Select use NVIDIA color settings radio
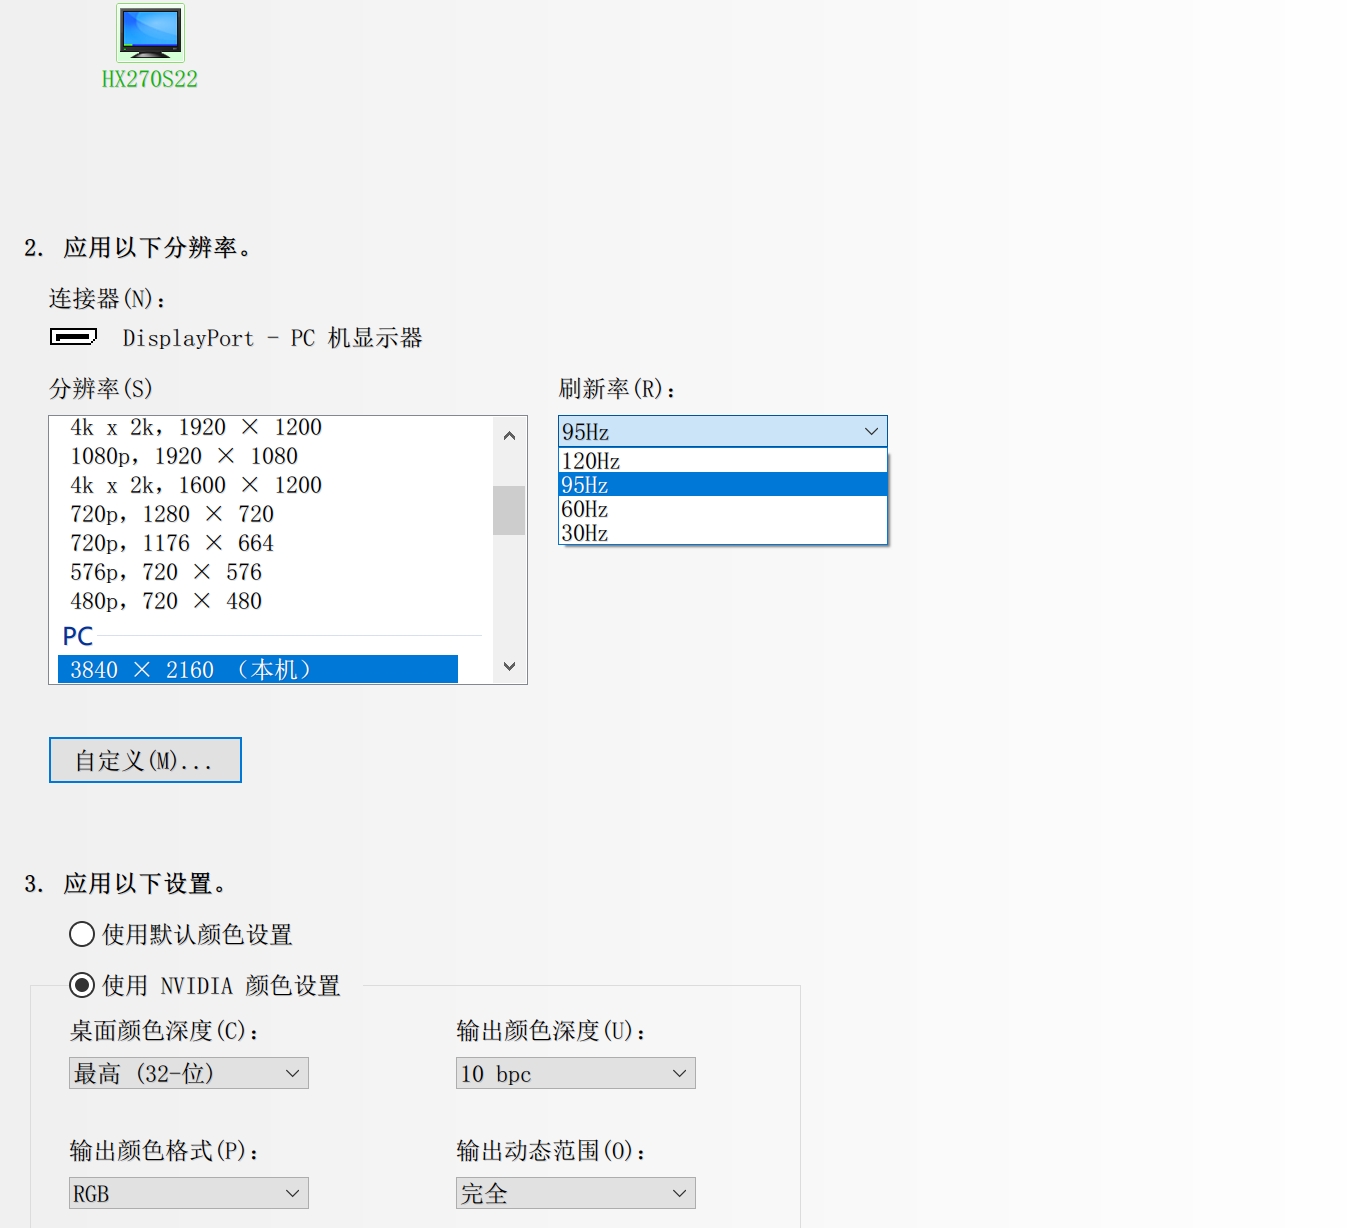The height and width of the screenshot is (1228, 1347). tap(82, 985)
